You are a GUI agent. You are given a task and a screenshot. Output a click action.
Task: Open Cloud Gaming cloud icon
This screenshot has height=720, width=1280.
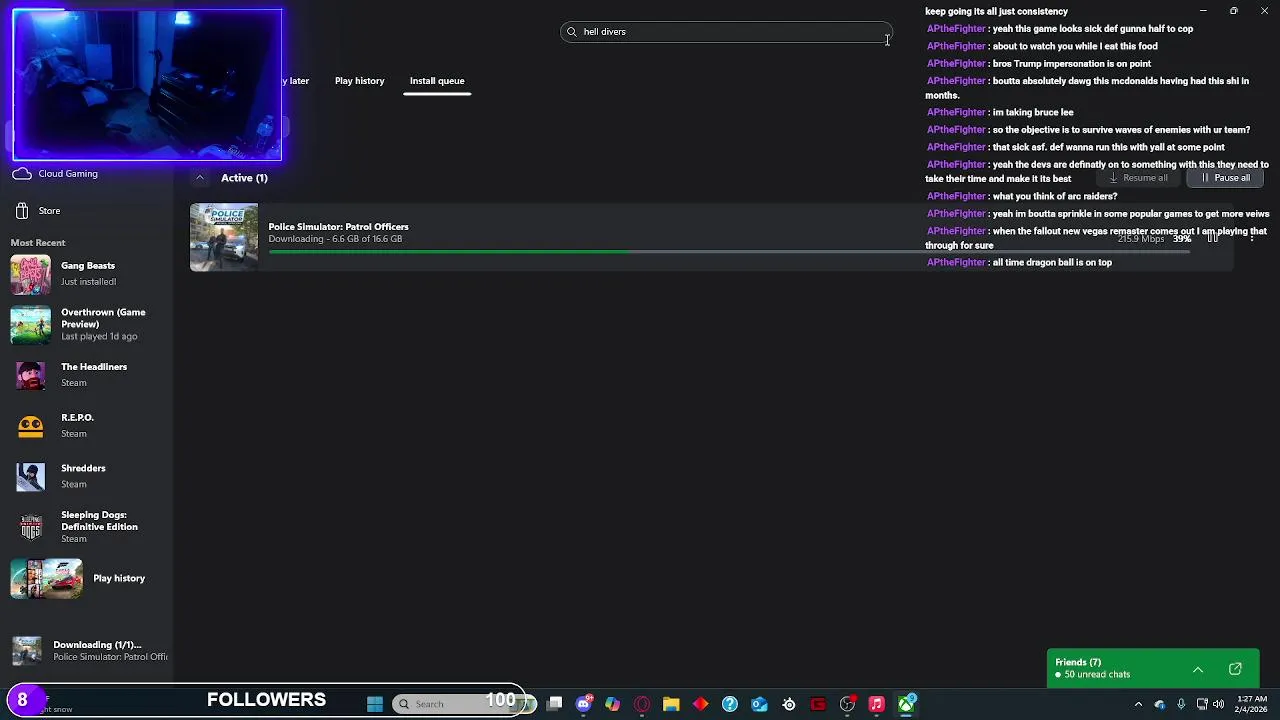click(x=22, y=174)
